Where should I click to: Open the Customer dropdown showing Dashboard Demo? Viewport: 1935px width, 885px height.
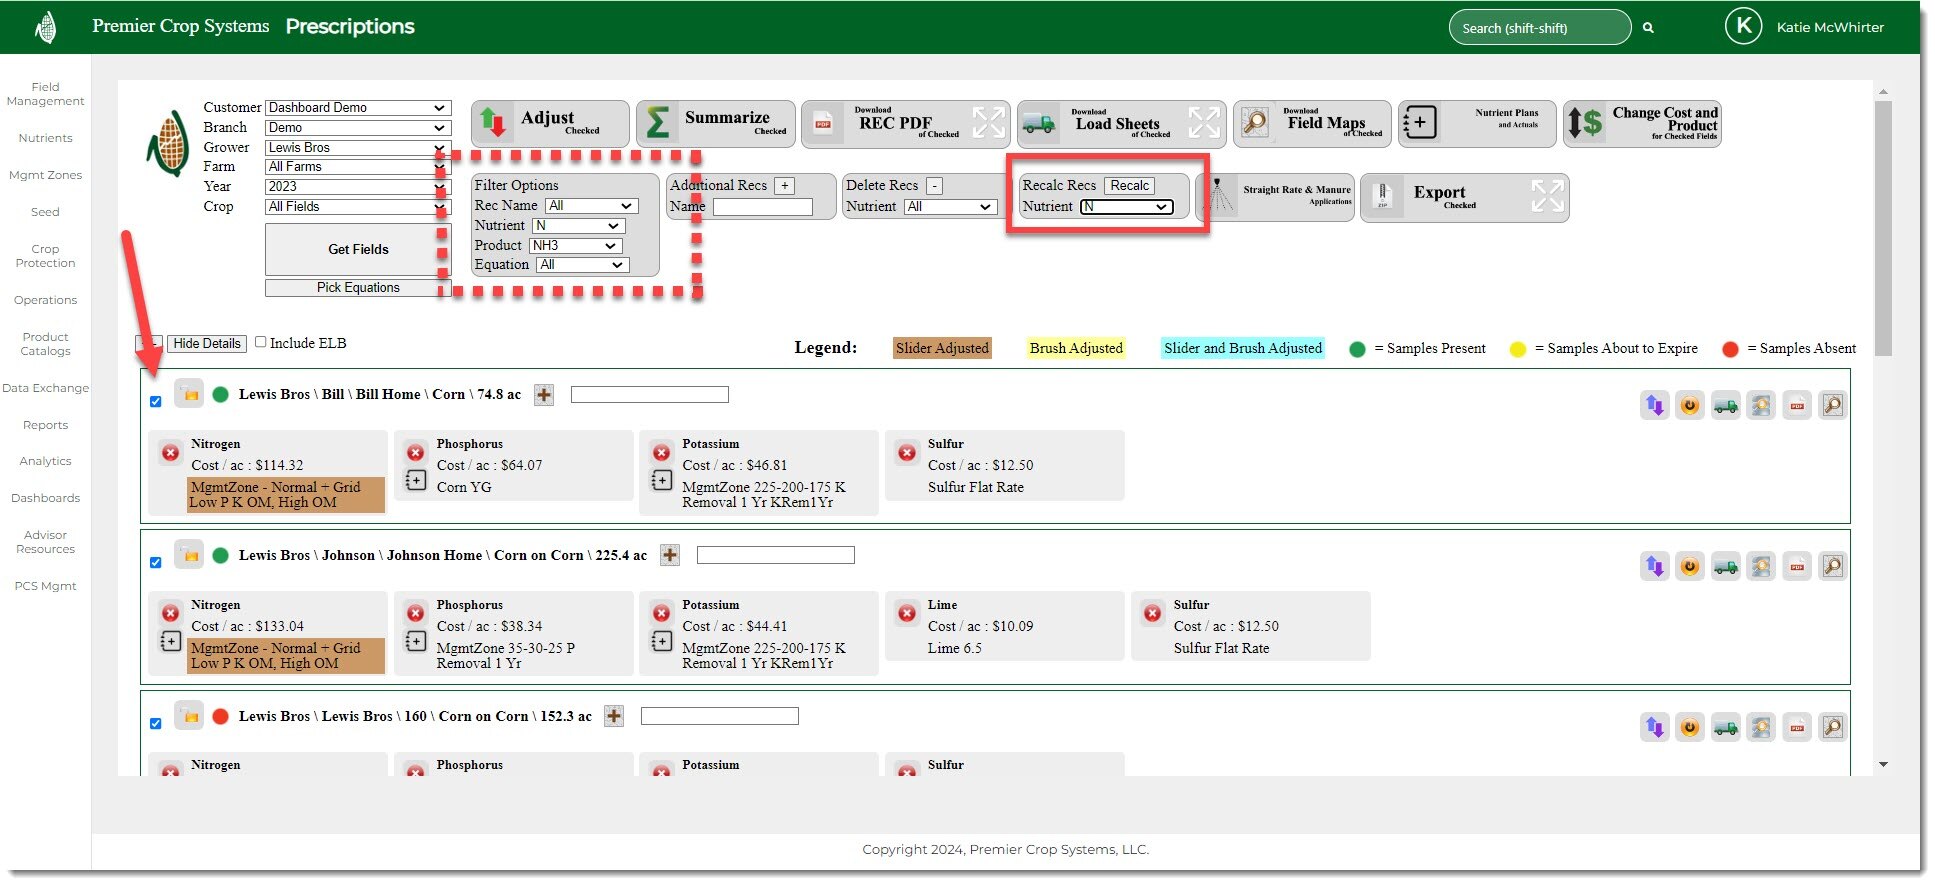pos(357,108)
